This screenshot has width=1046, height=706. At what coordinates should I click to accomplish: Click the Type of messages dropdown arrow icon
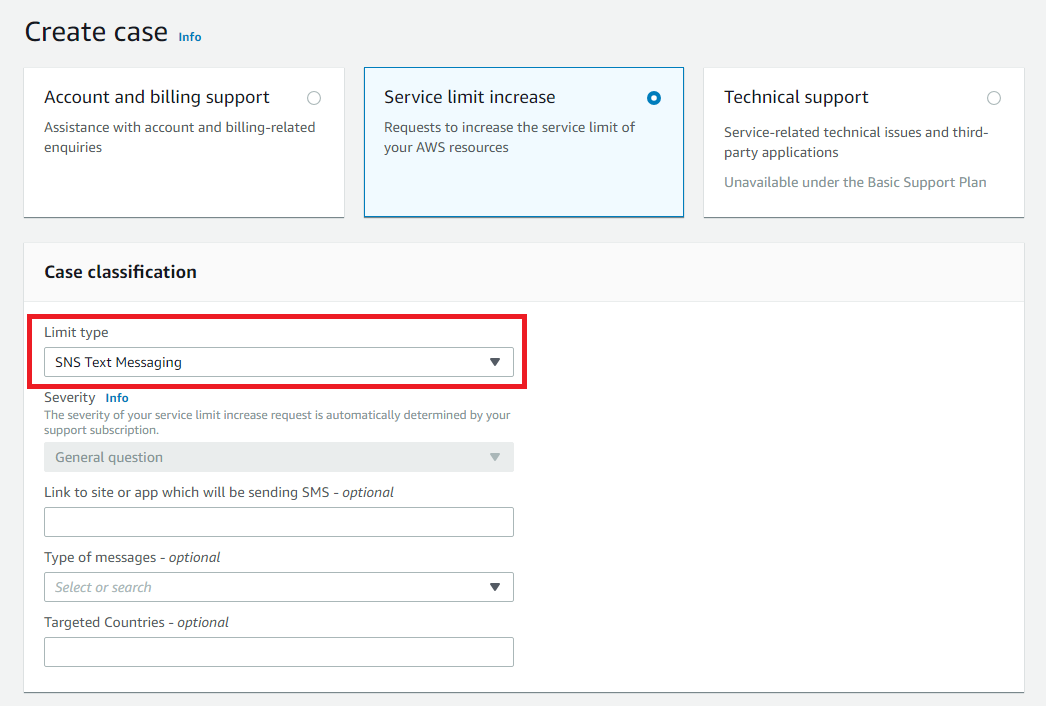pos(495,587)
